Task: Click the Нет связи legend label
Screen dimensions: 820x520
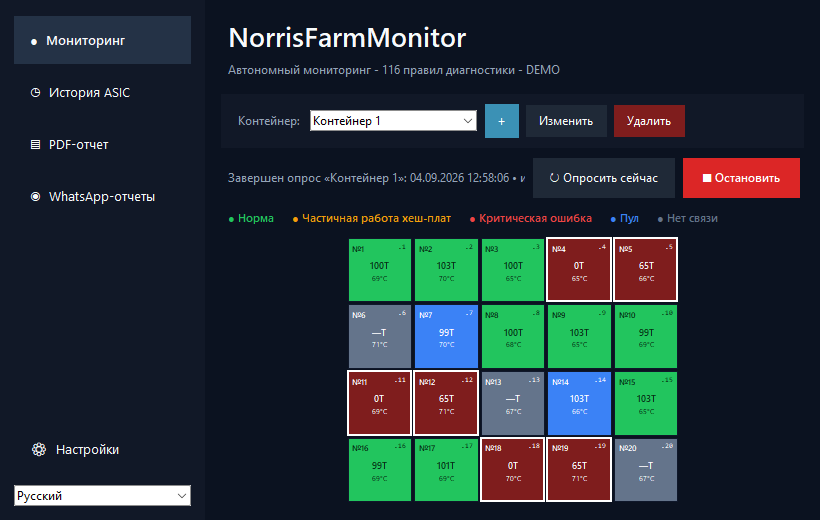Action: tap(687, 218)
